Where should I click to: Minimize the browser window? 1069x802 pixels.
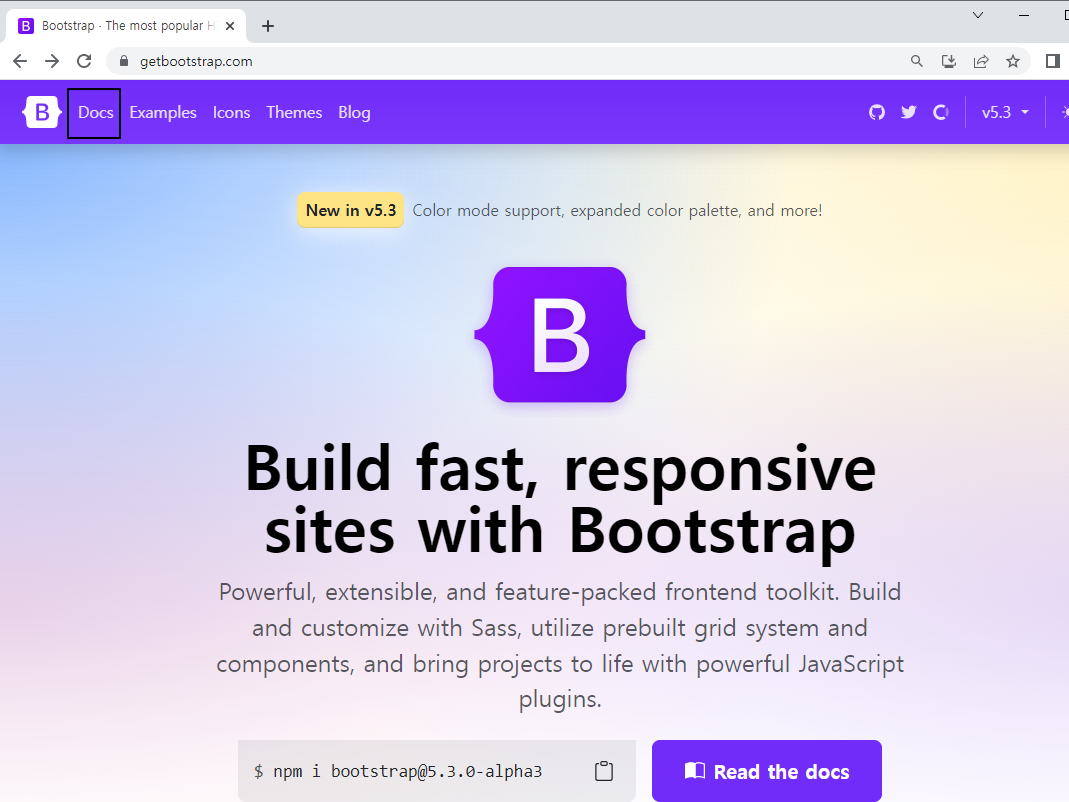(1024, 15)
